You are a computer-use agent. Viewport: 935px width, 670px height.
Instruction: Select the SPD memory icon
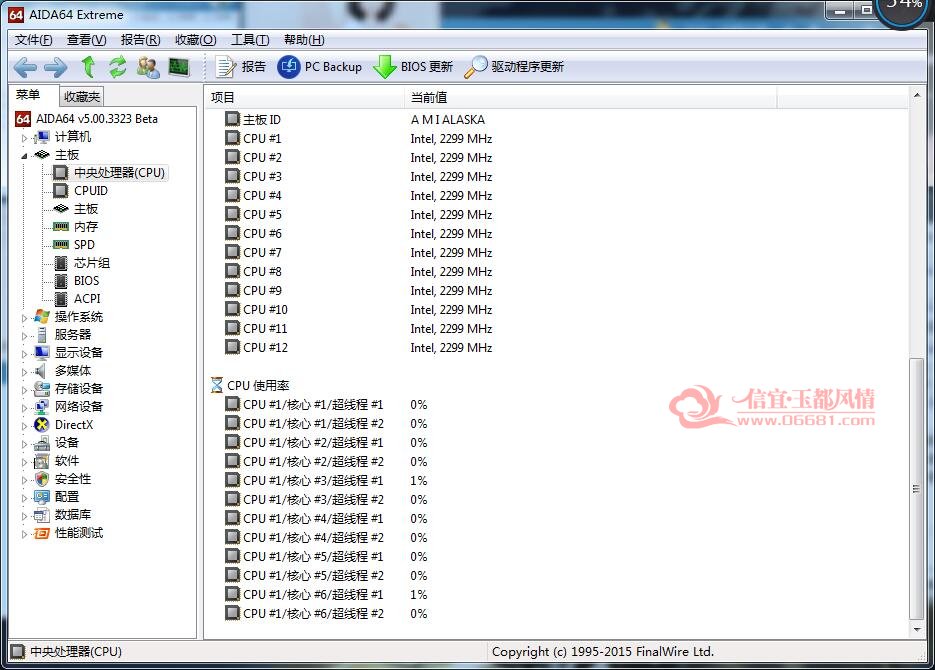[x=60, y=244]
